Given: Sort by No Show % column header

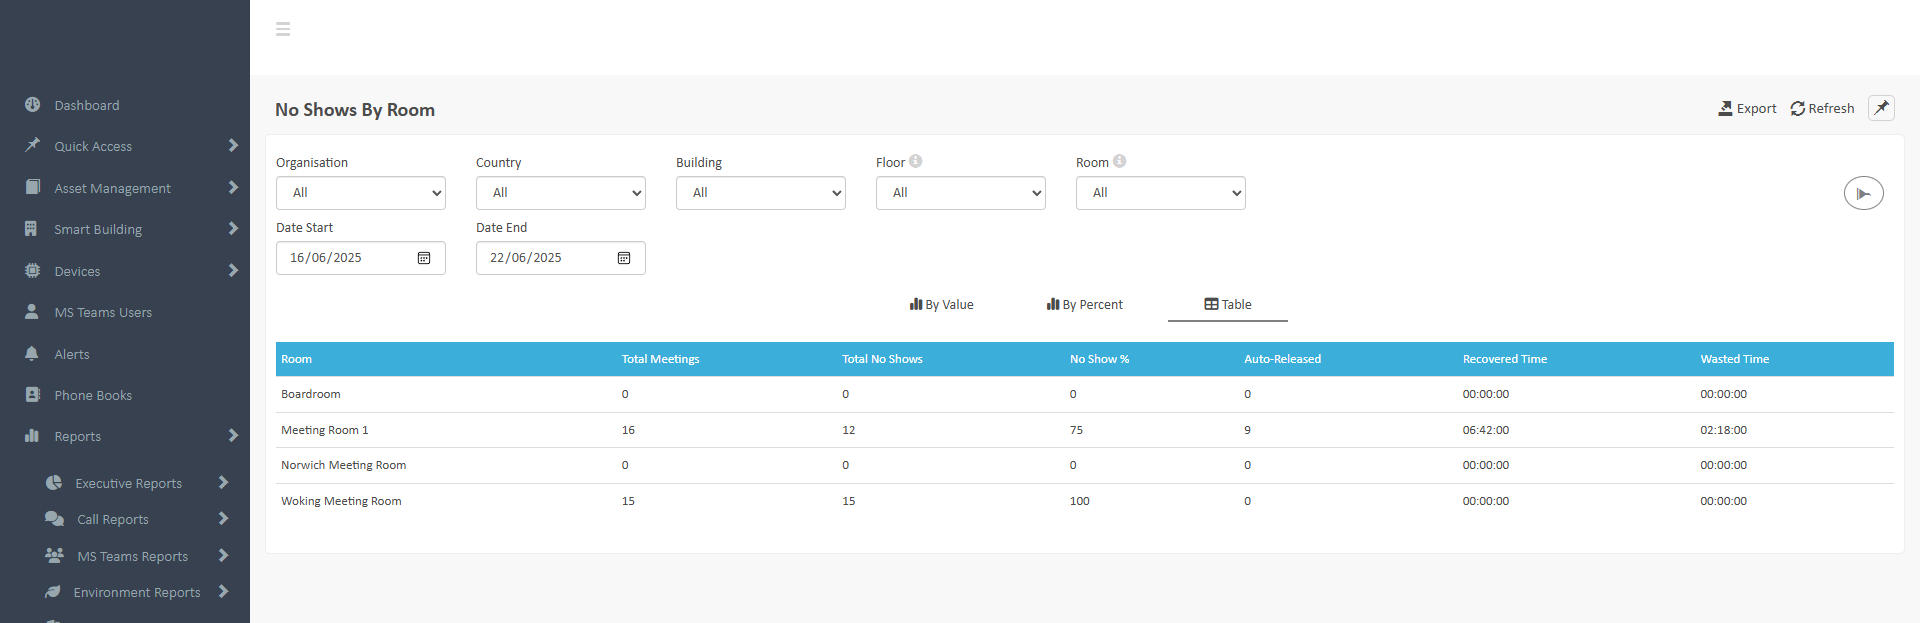Looking at the screenshot, I should (1099, 359).
